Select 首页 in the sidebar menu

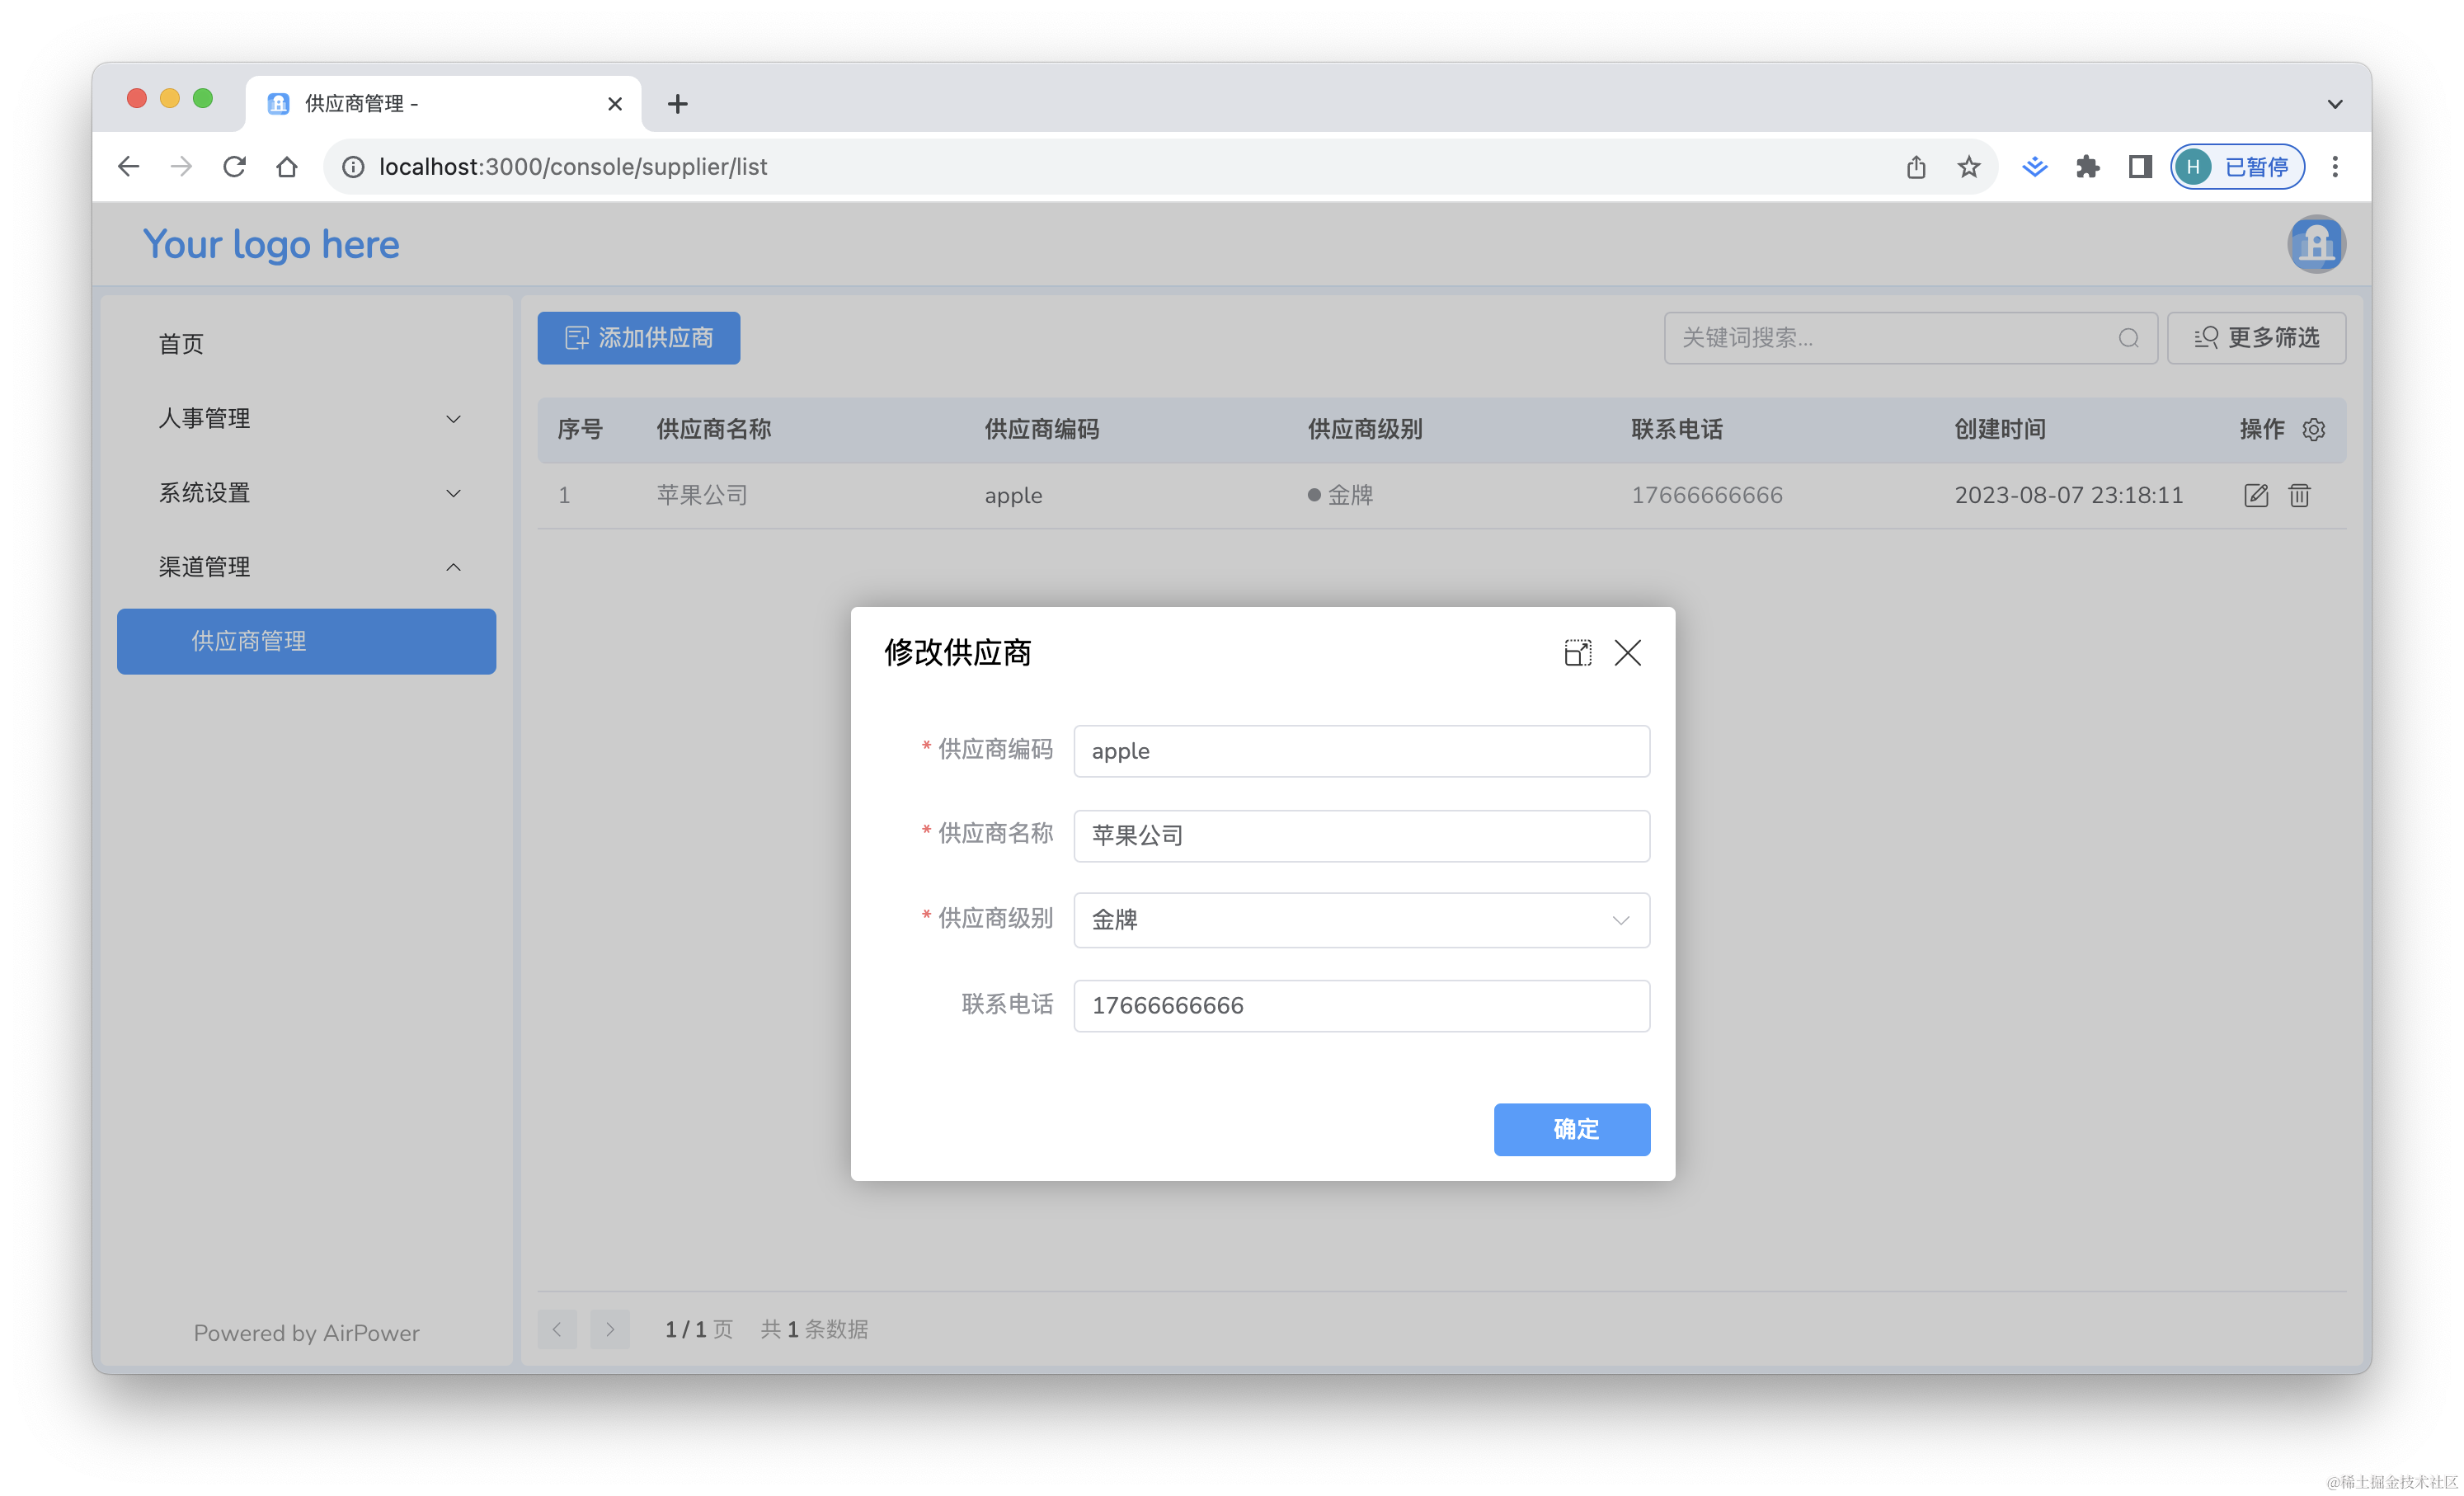[181, 344]
